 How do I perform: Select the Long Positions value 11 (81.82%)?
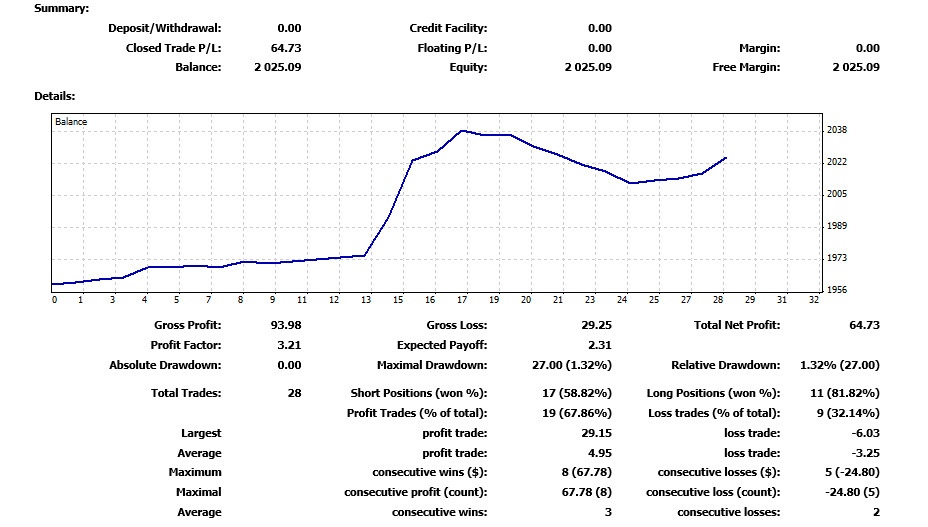click(x=845, y=393)
